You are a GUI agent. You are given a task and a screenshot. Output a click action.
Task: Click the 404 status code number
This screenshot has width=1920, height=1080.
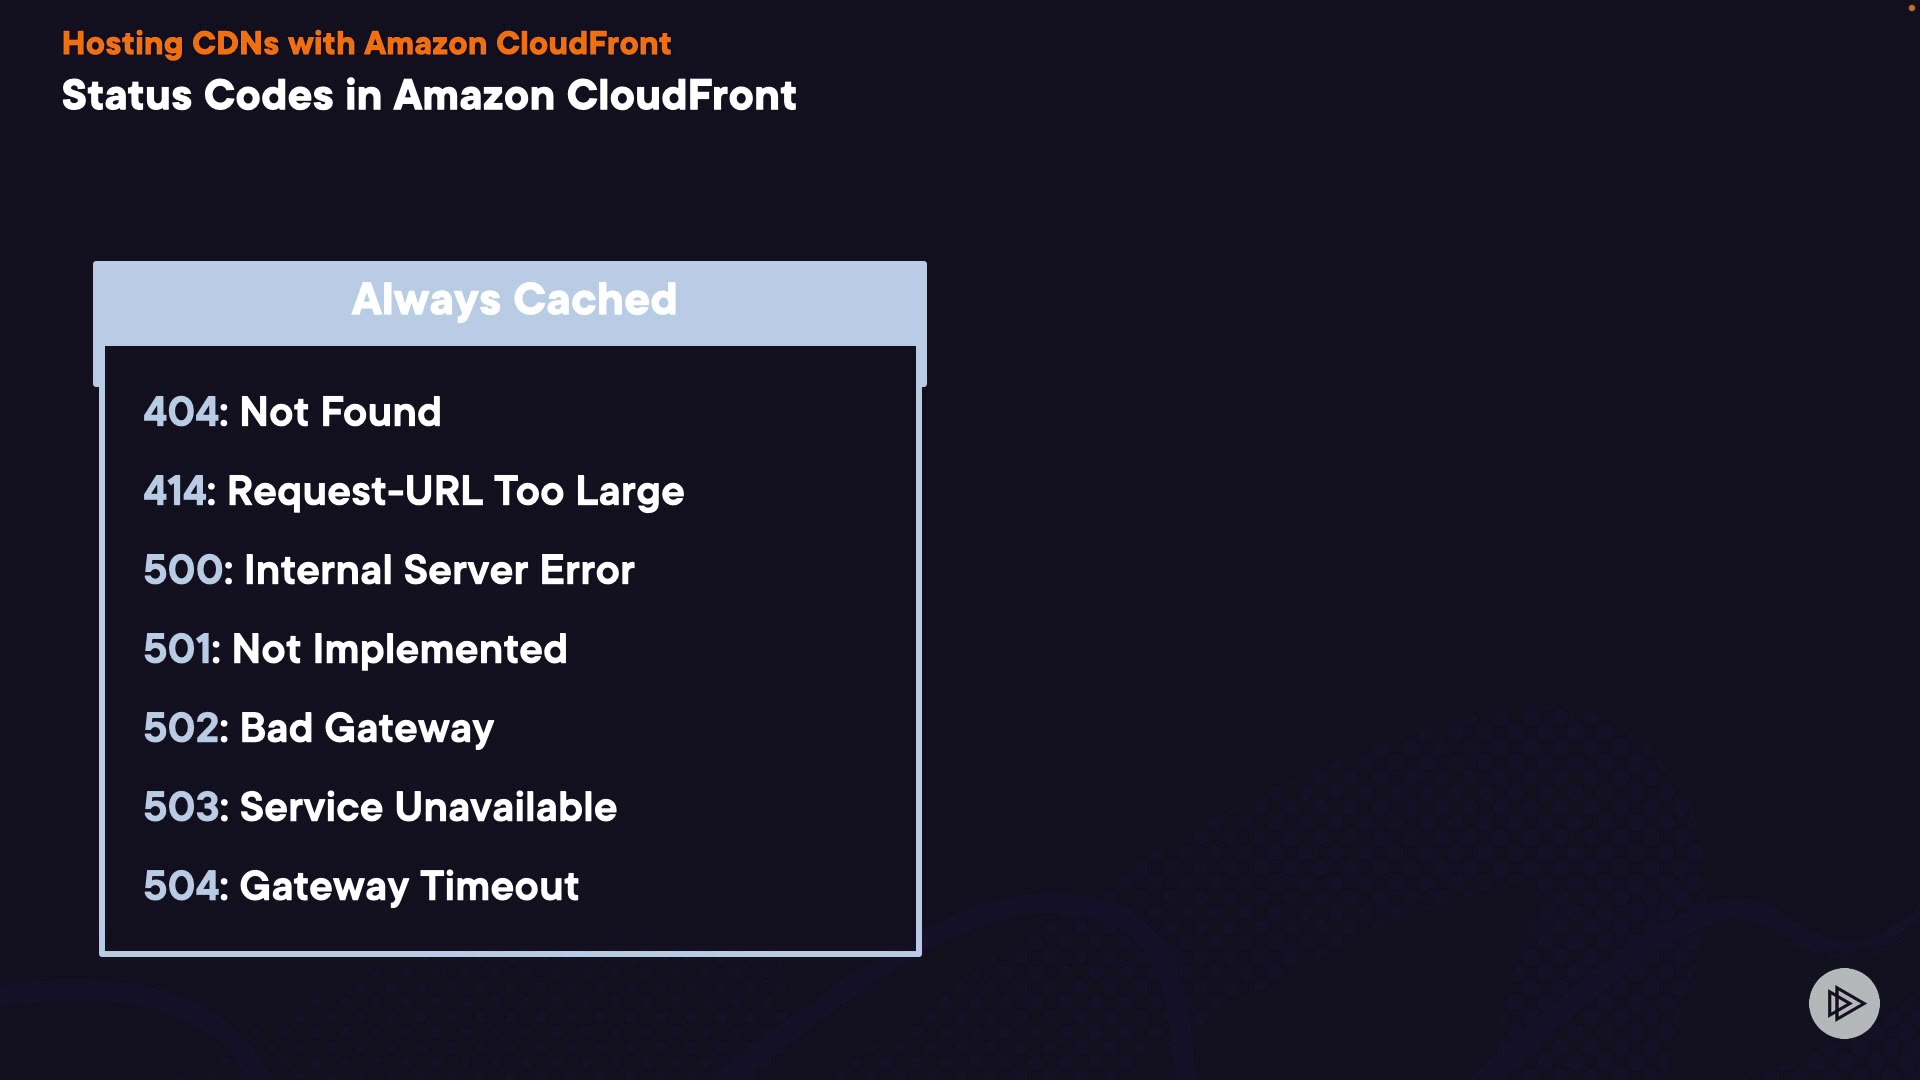[180, 412]
